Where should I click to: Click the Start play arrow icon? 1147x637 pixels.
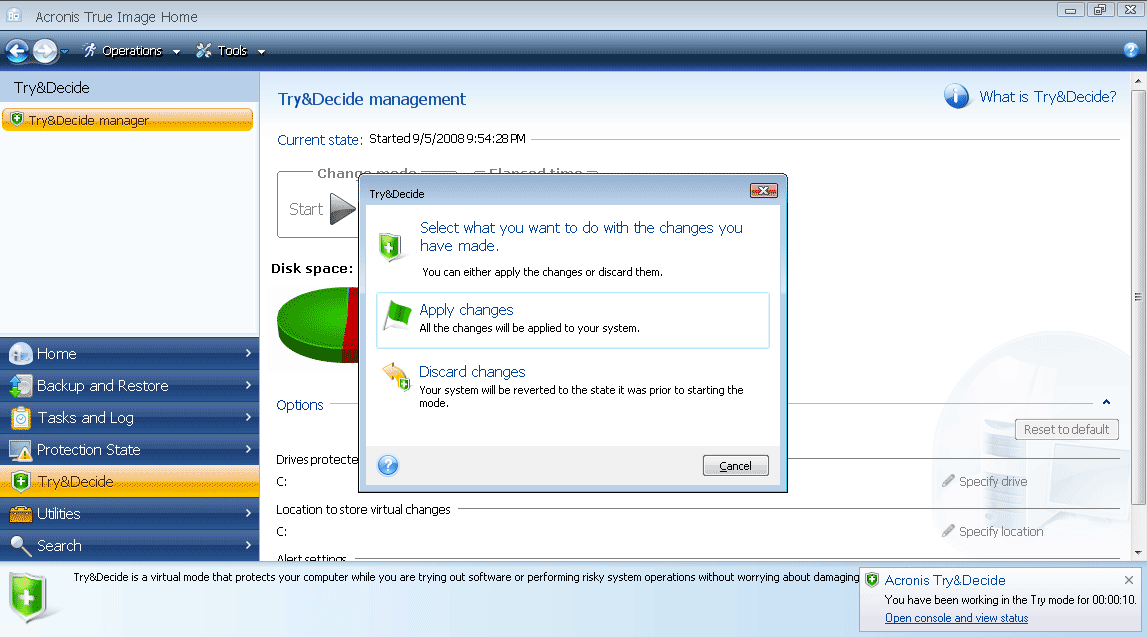342,209
